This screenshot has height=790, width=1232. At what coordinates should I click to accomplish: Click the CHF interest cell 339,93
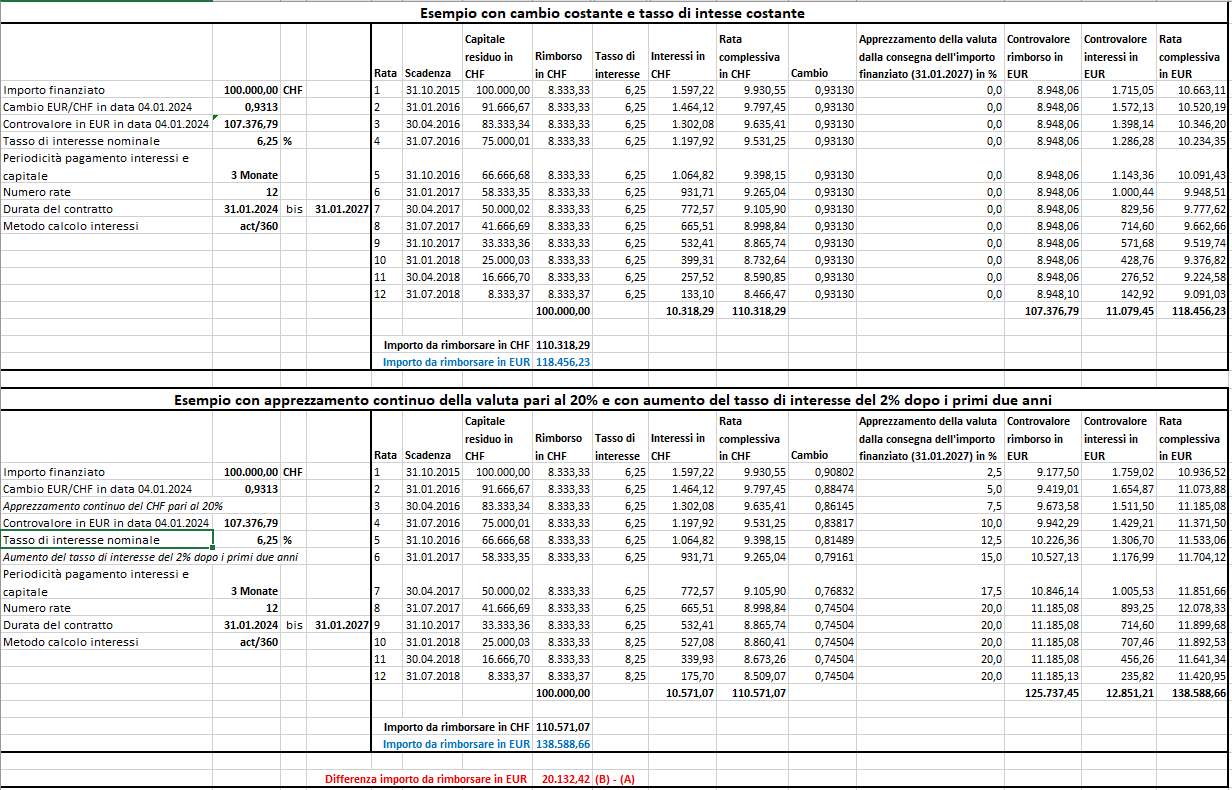pos(682,659)
